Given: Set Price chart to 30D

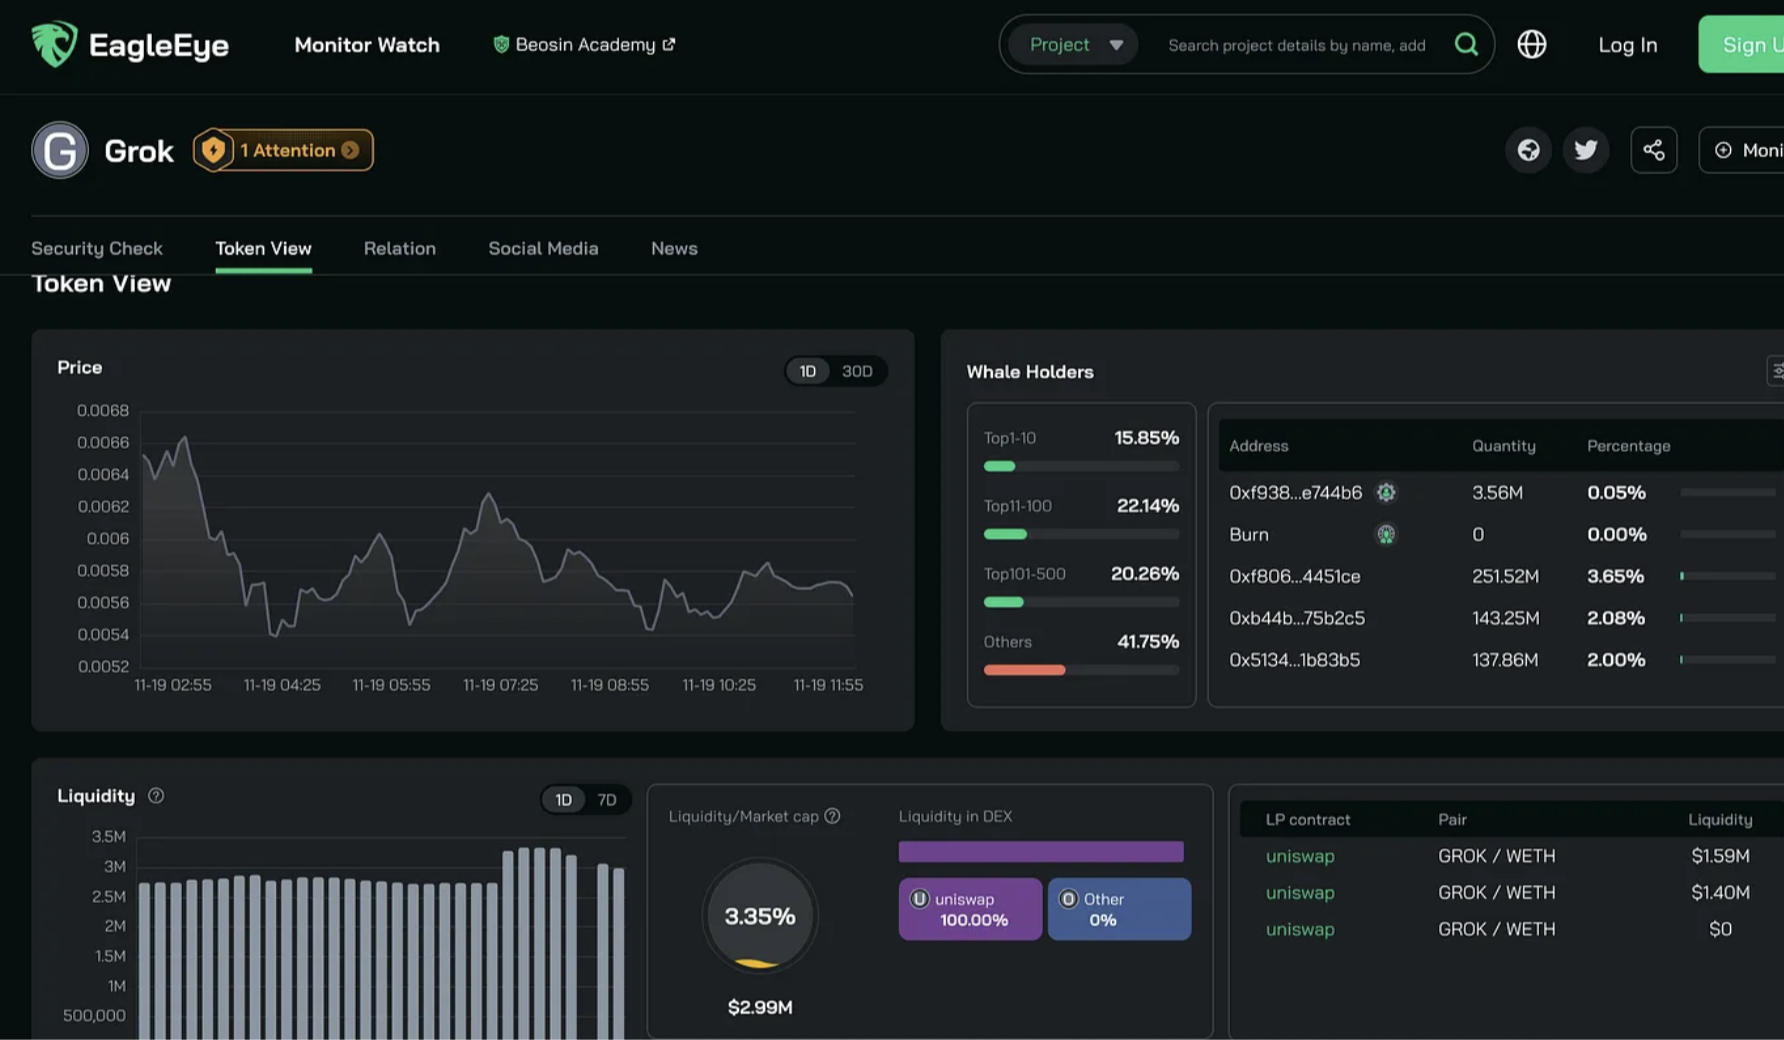Looking at the screenshot, I should point(857,371).
